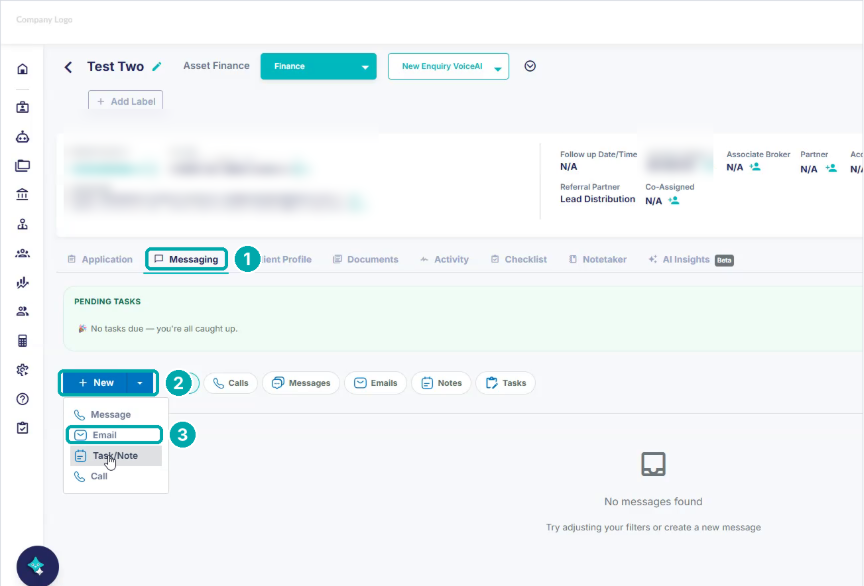Image resolution: width=864 pixels, height=586 pixels.
Task: Switch to the Application tab
Action: (100, 259)
